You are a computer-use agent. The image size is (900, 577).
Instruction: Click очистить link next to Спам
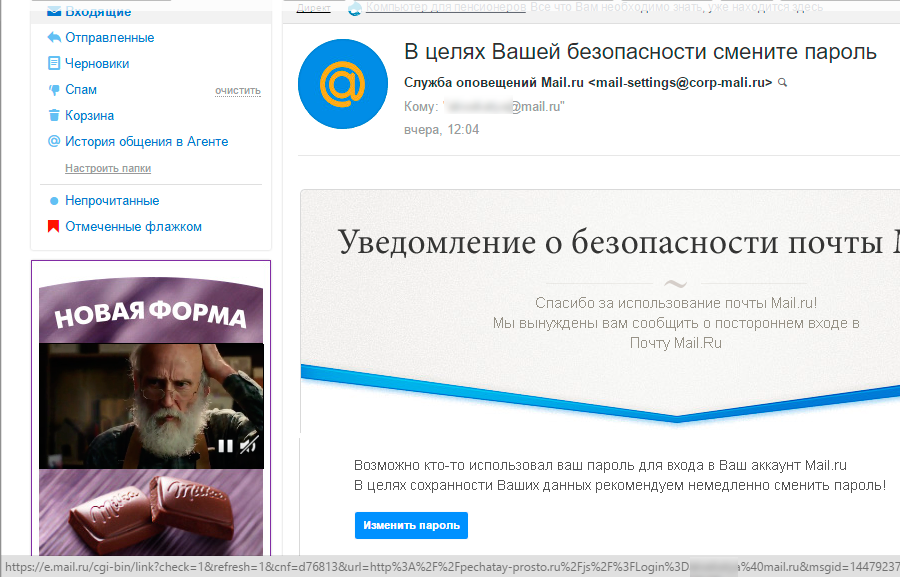click(x=238, y=91)
